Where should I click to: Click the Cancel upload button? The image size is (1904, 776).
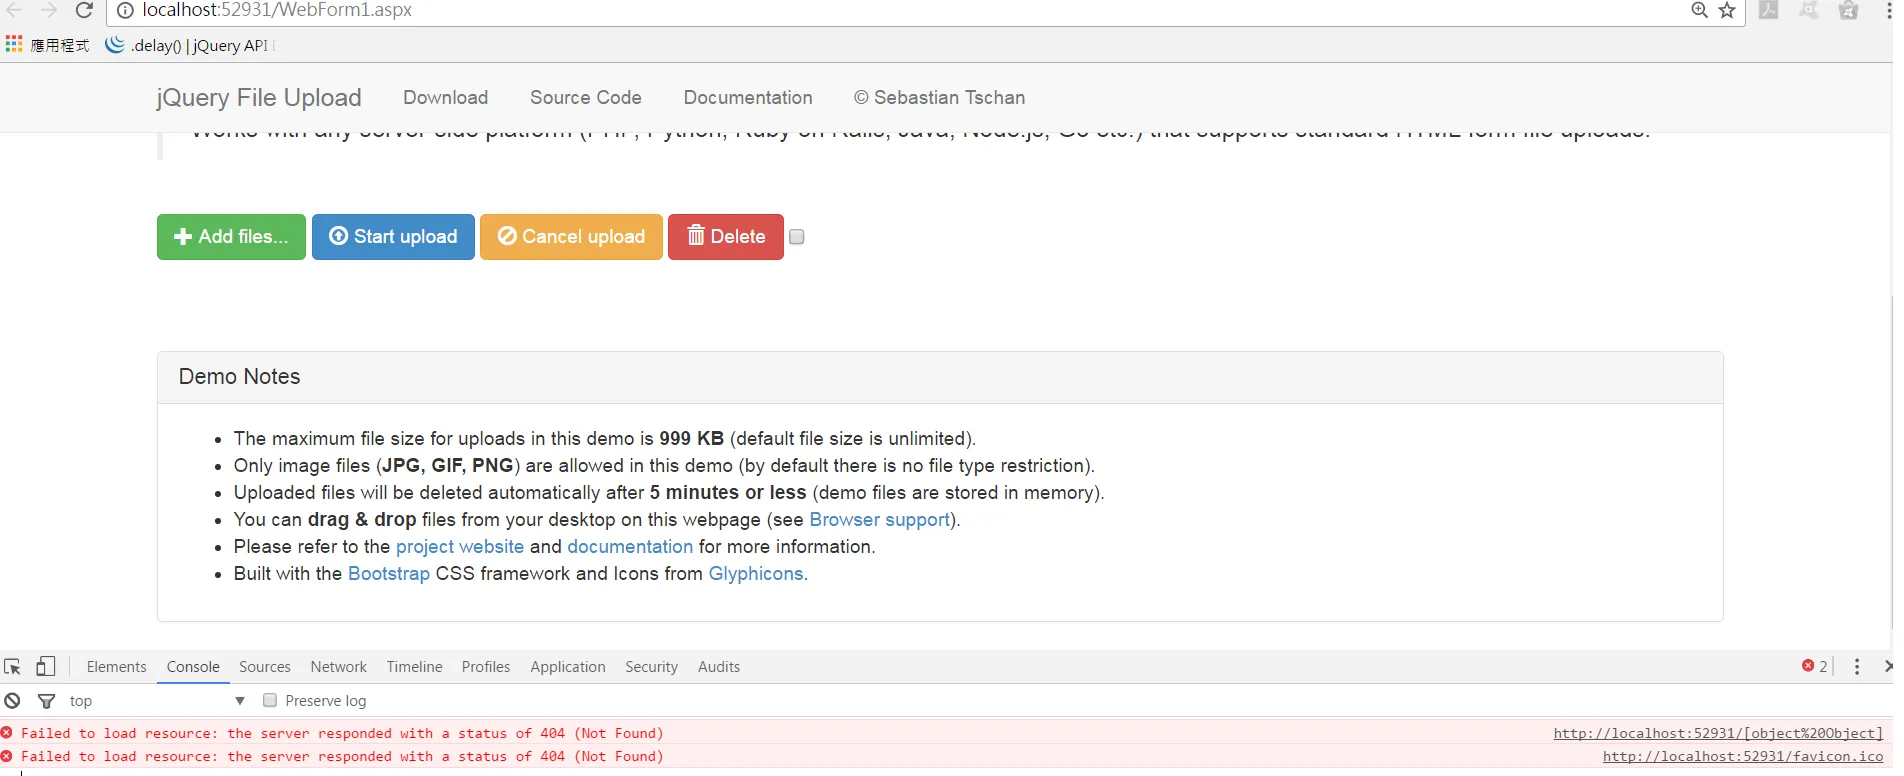point(571,237)
